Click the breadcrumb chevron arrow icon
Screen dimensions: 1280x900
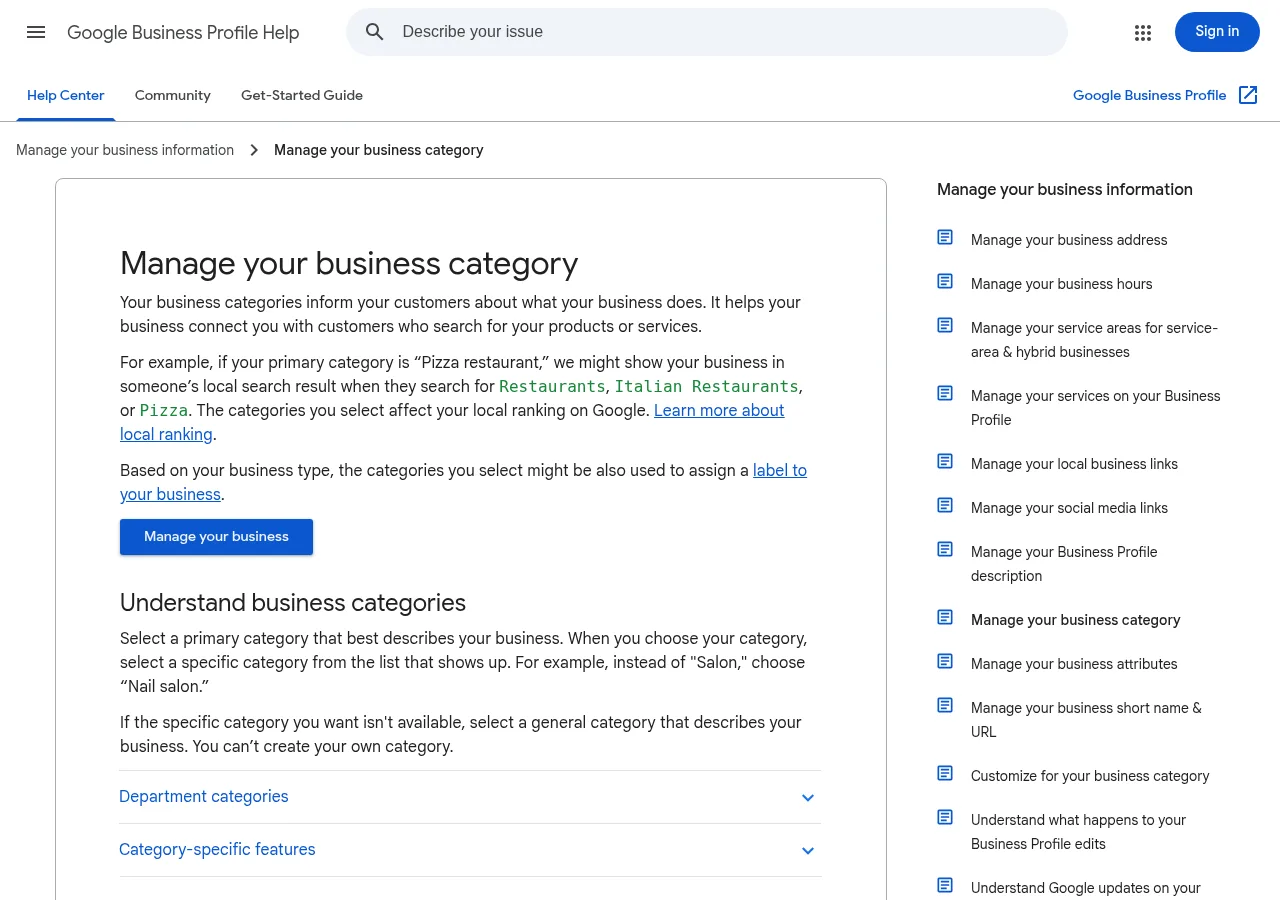click(x=254, y=150)
